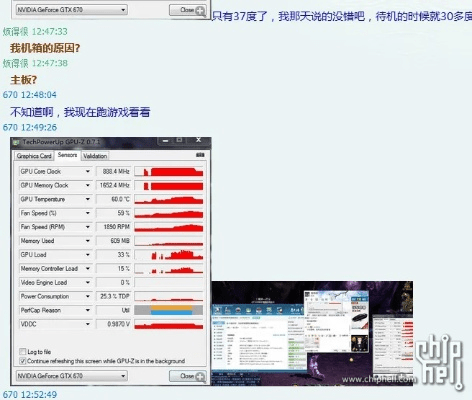The image size is (472, 400).
Task: Click the 670 12:49:26 sender line
Action: tap(30, 127)
